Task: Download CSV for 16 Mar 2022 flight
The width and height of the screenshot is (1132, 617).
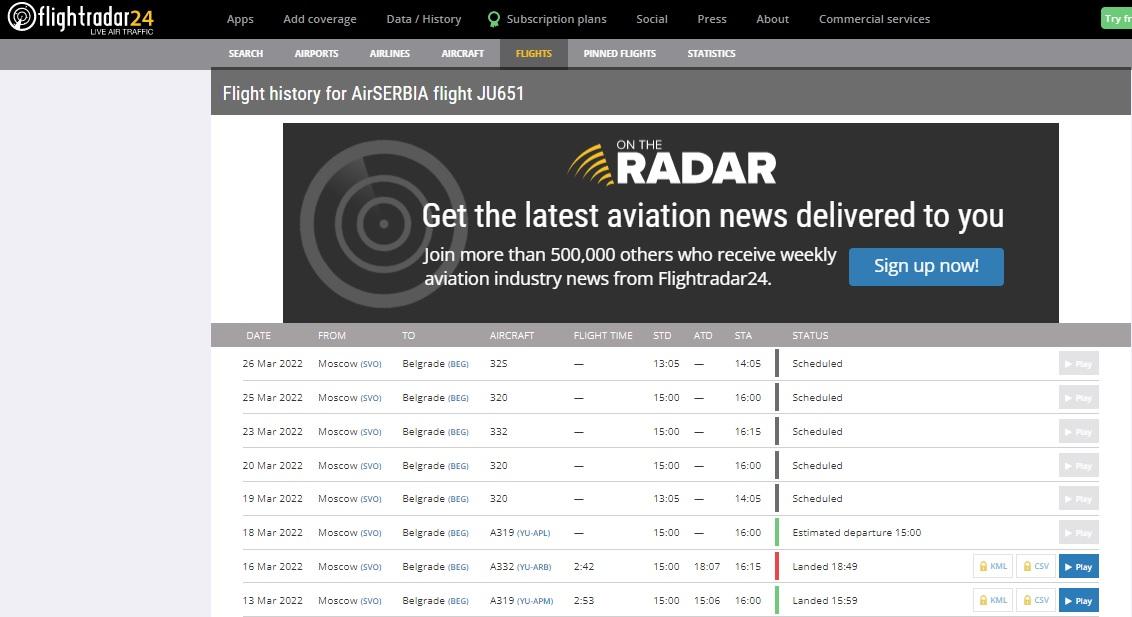Action: pos(1036,567)
